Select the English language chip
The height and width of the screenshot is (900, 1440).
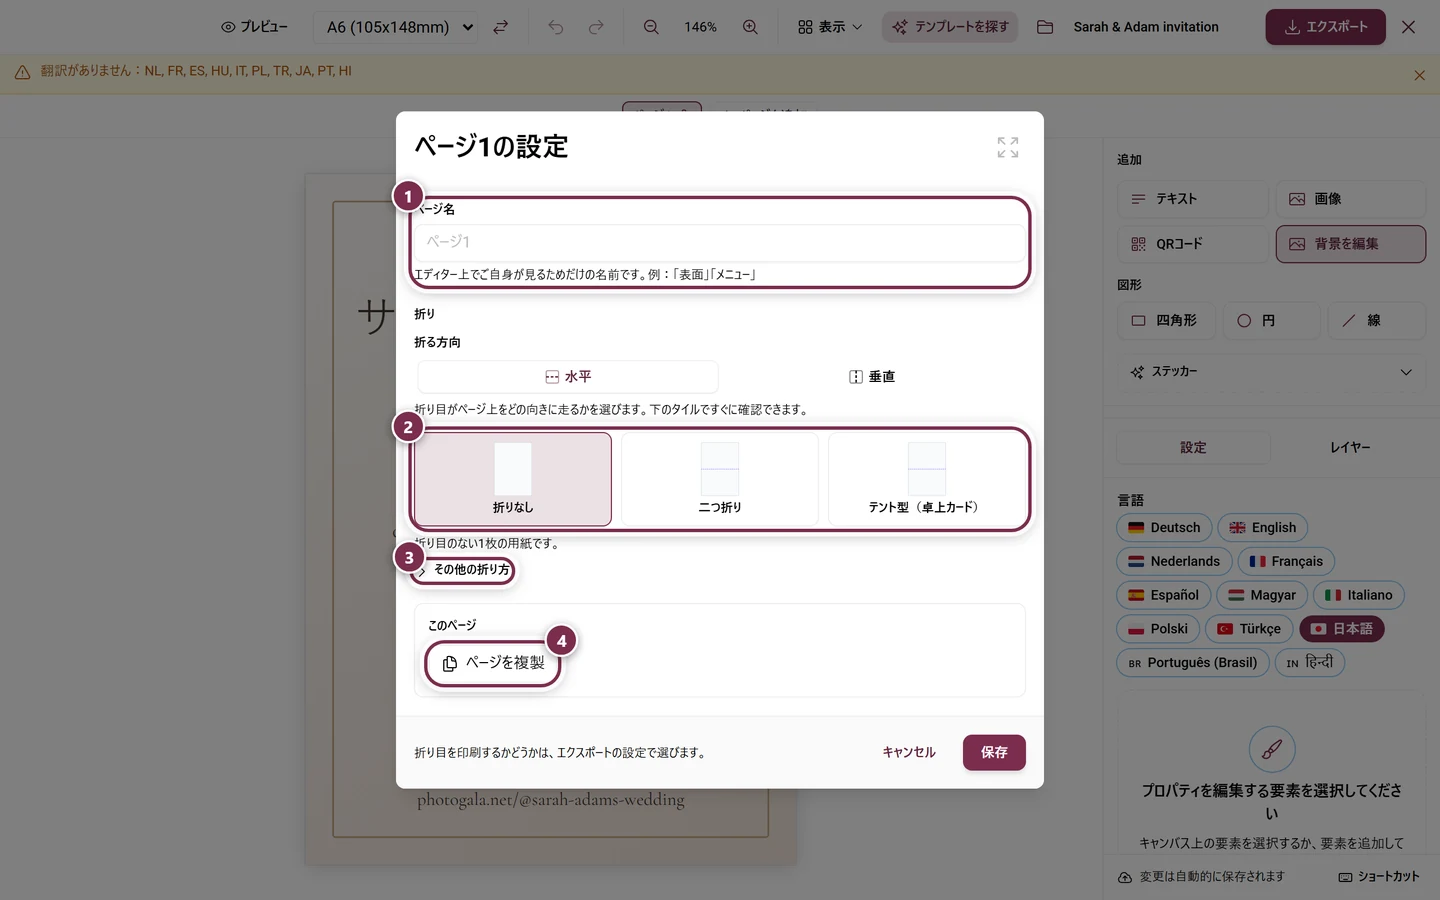(1262, 528)
